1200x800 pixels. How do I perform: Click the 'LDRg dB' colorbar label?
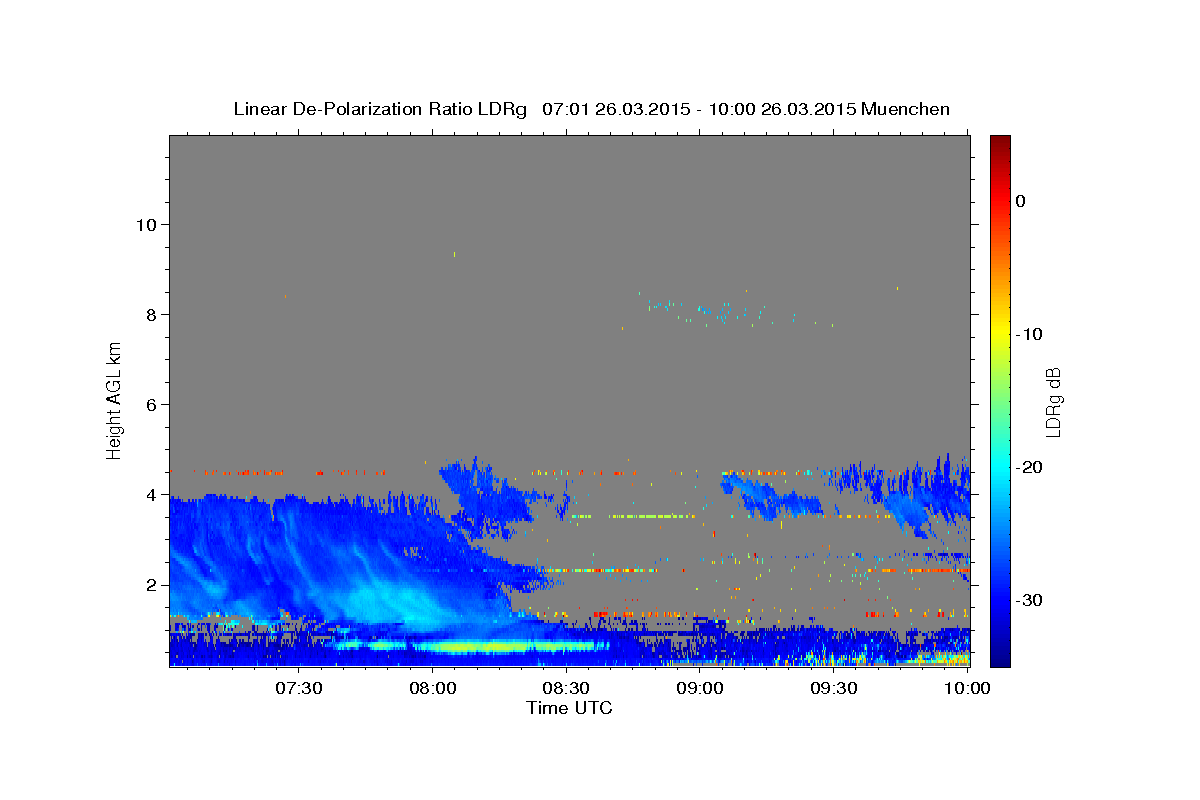[1053, 402]
